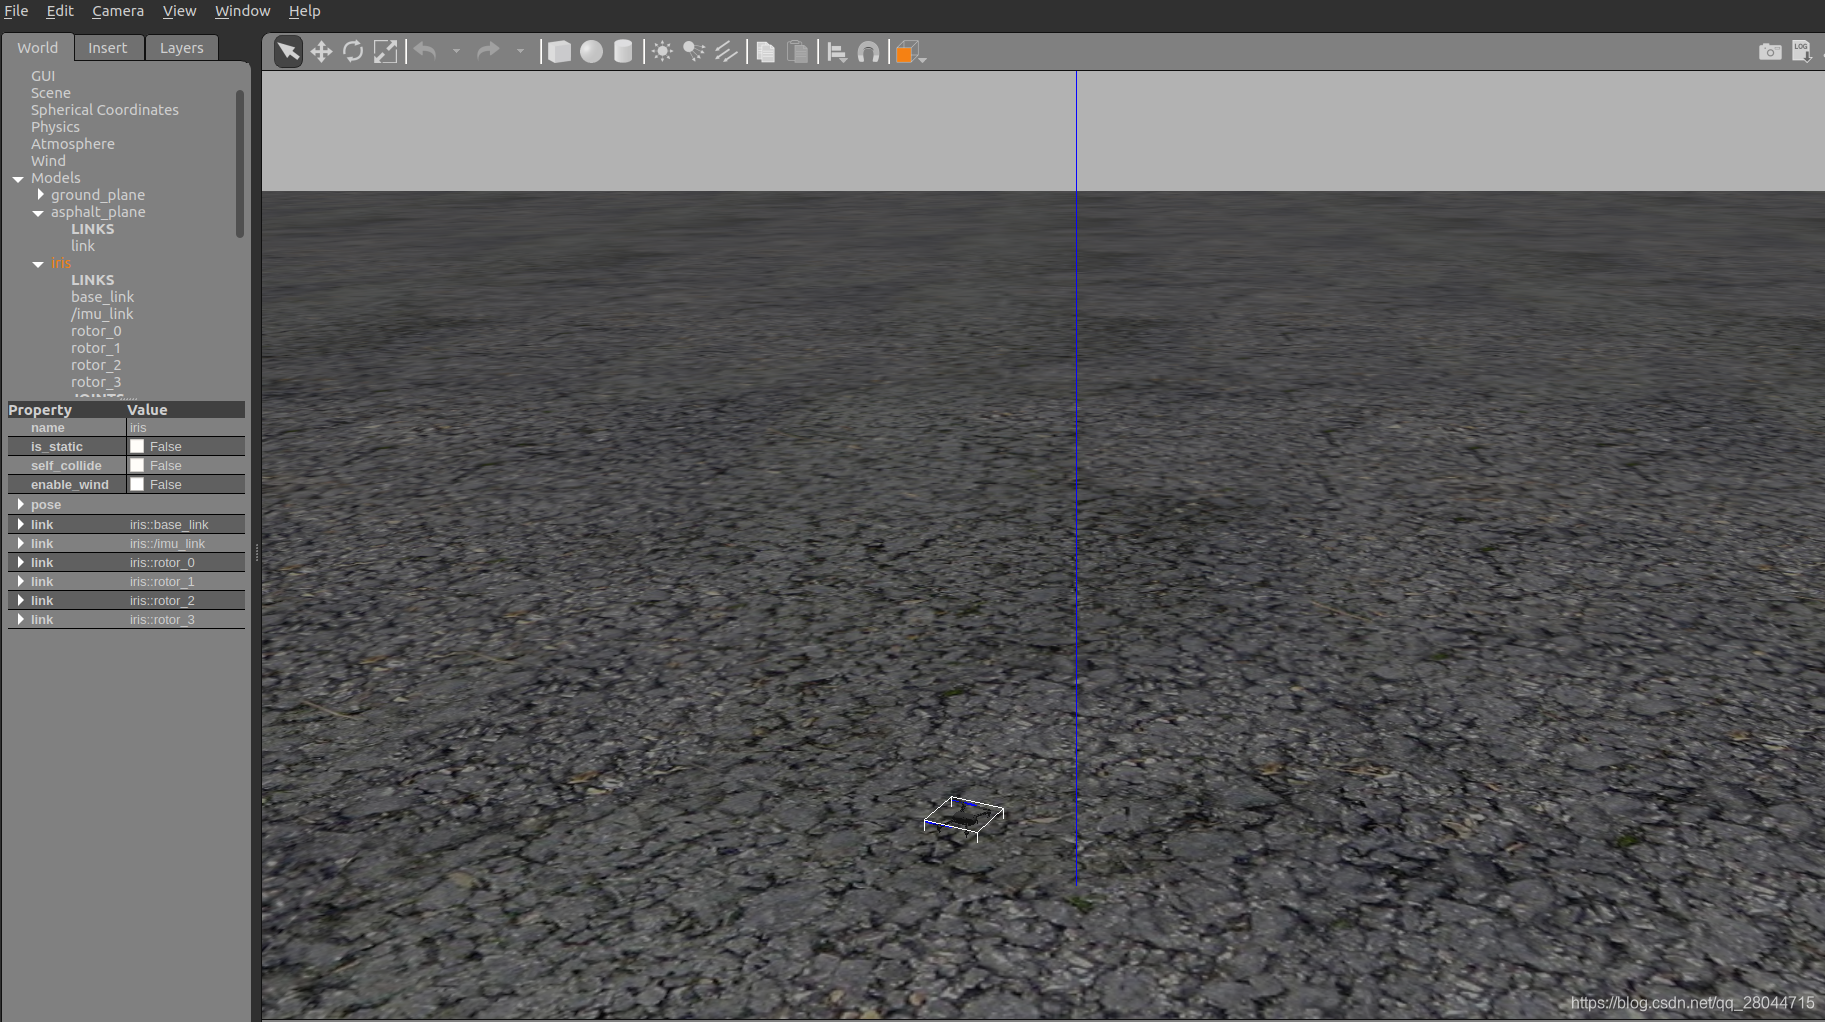This screenshot has width=1825, height=1022.
Task: Open the File menu
Action: click(x=16, y=11)
